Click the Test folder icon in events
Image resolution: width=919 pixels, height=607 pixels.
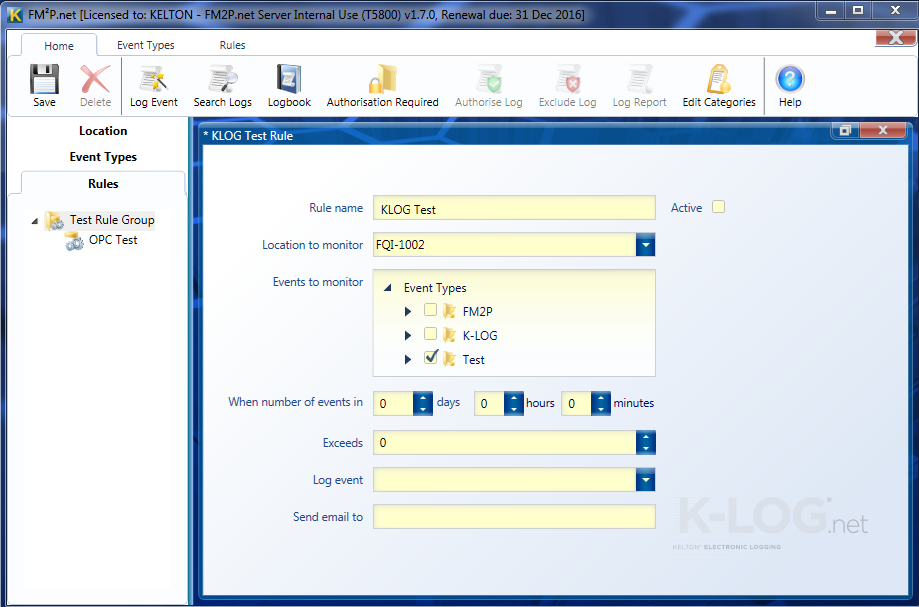(x=450, y=359)
